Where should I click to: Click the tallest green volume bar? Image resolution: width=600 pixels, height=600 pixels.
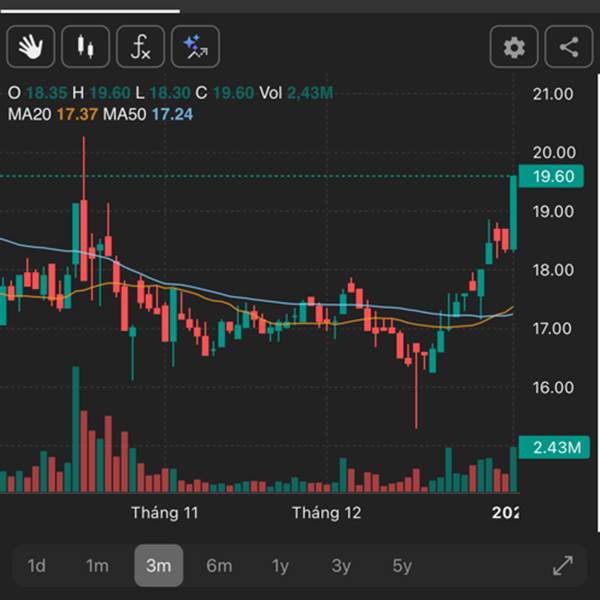[x=76, y=429]
